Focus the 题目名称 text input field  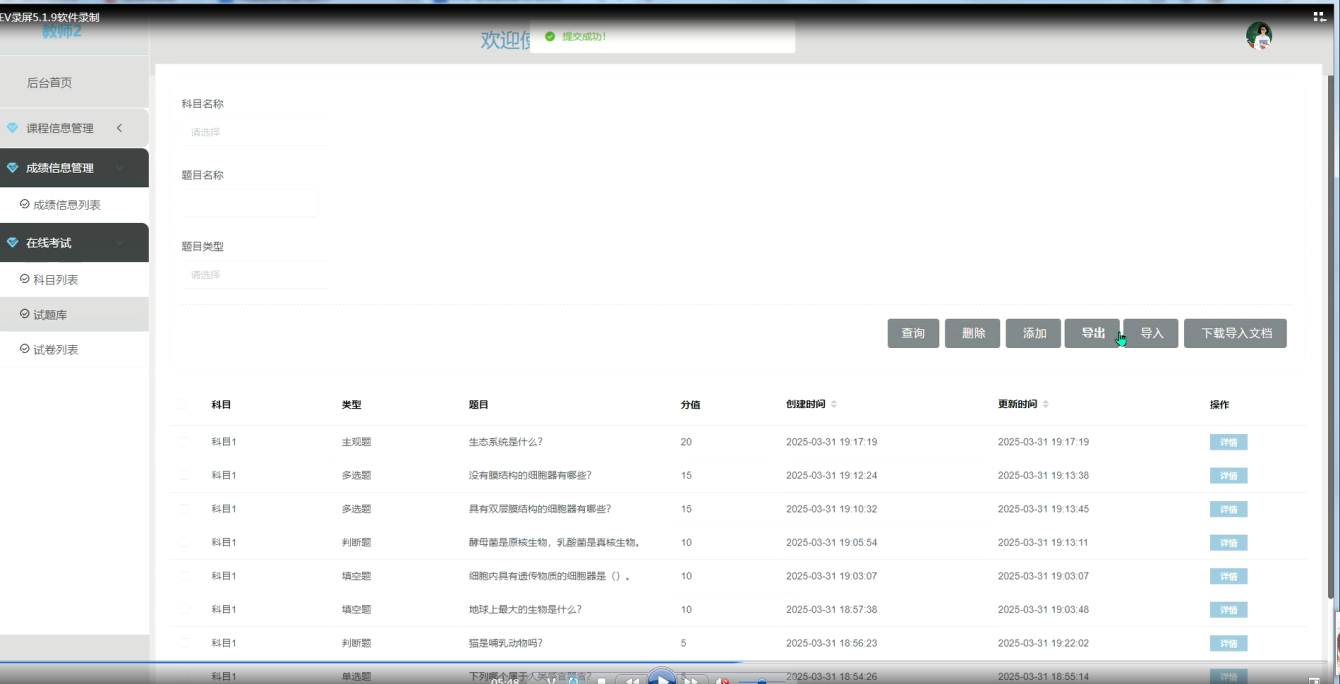pyautogui.click(x=249, y=203)
